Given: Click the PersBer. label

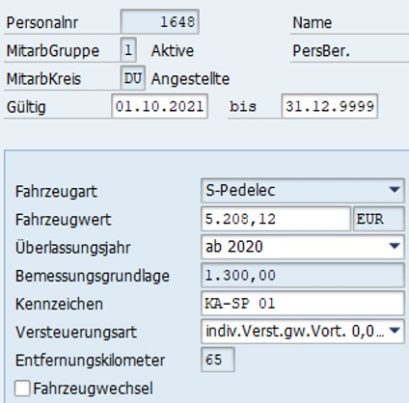Looking at the screenshot, I should click(321, 51).
